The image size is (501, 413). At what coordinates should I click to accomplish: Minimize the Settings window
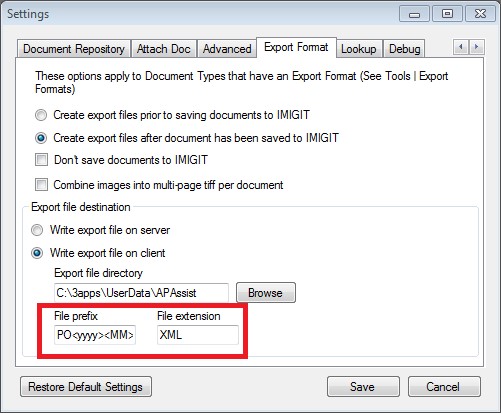pyautogui.click(x=414, y=14)
